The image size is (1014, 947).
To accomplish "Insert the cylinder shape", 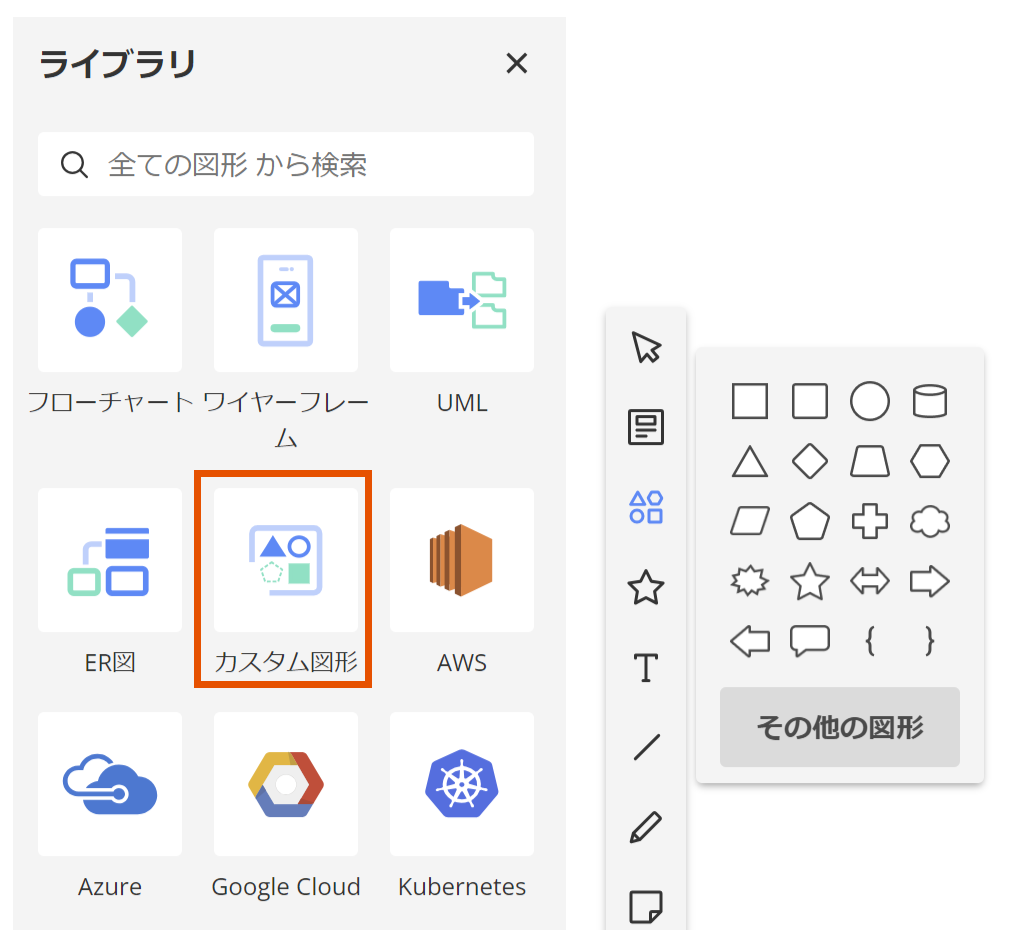I will point(929,402).
